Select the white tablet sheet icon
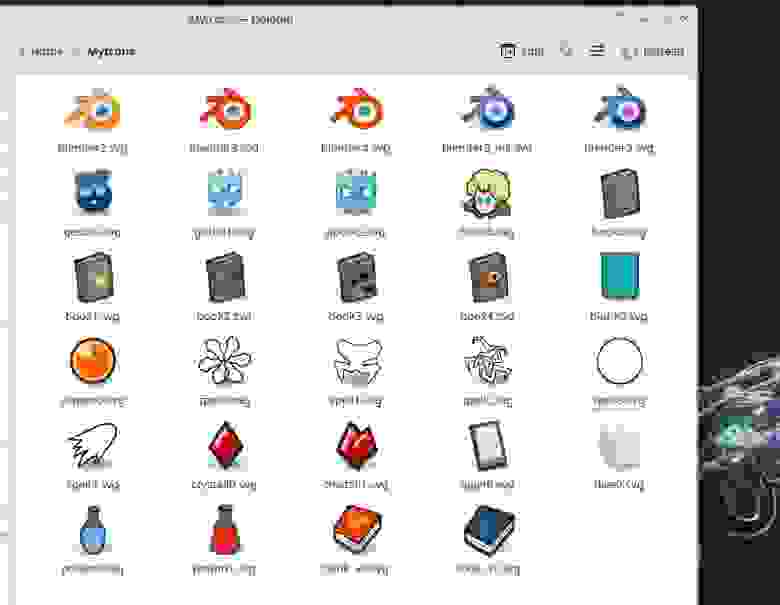The image size is (780, 605). pyautogui.click(x=488, y=445)
